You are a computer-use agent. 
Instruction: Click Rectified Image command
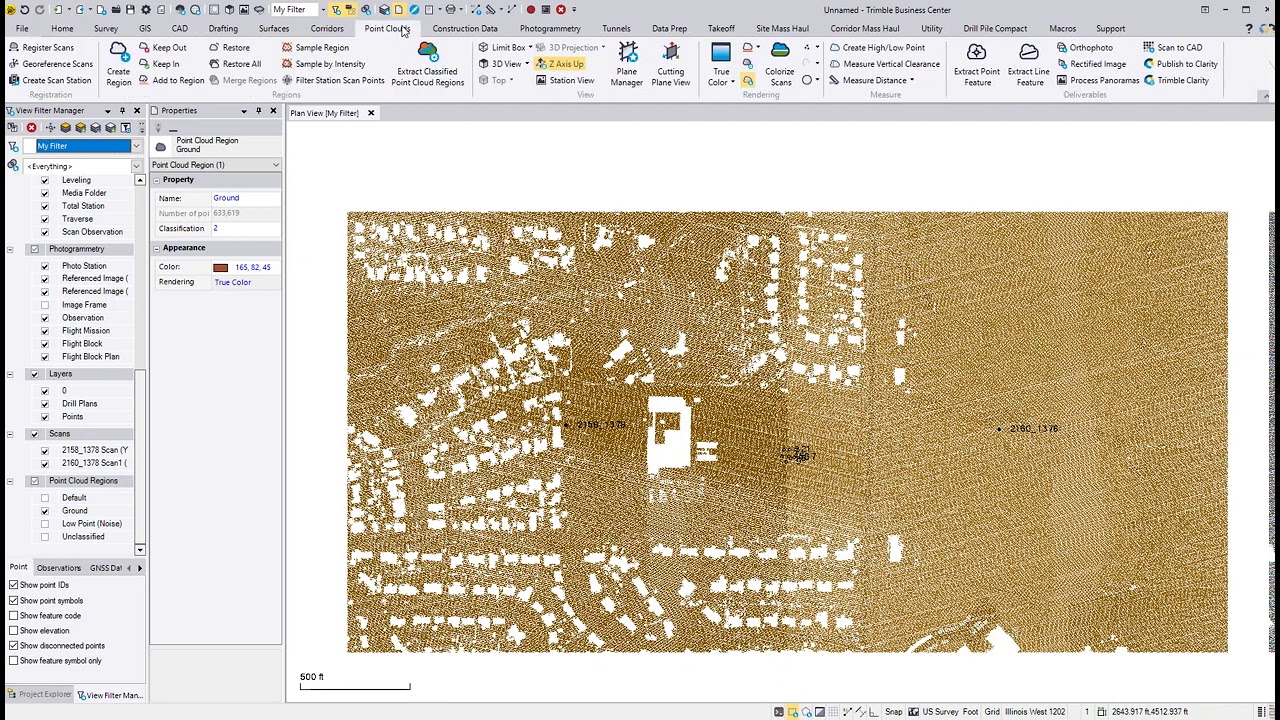(x=1091, y=64)
